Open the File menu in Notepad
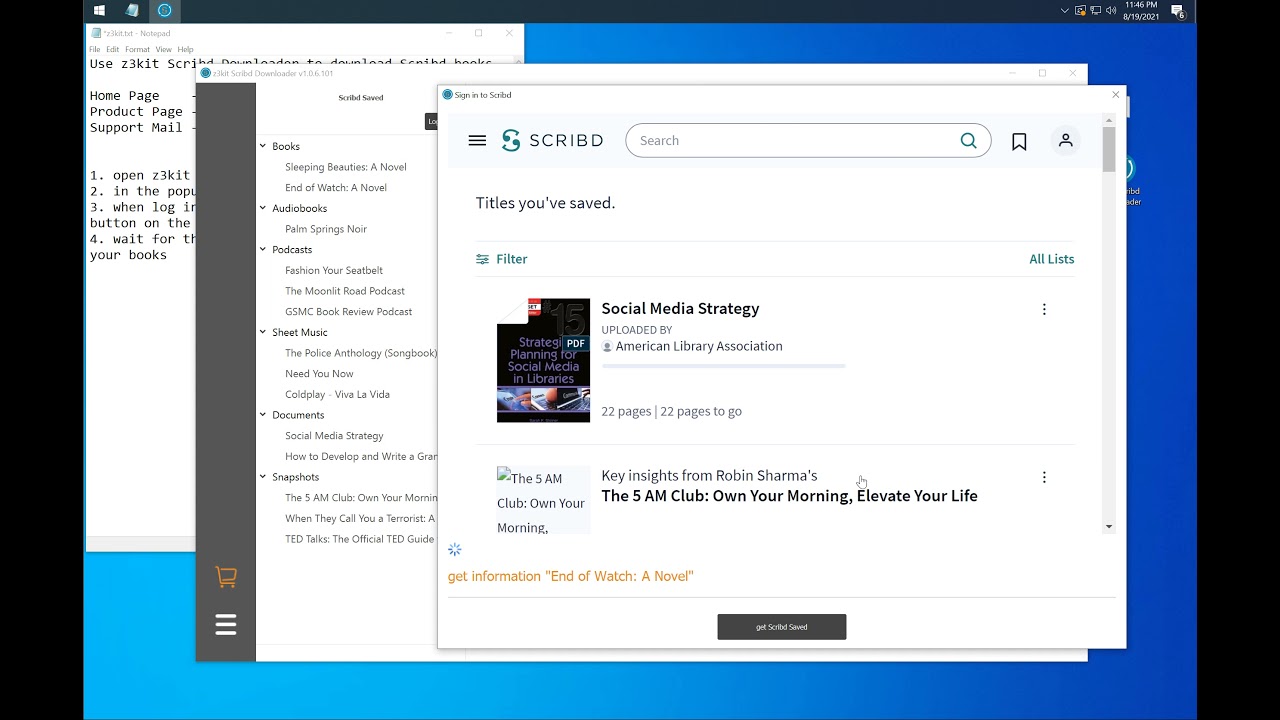Image resolution: width=1280 pixels, height=720 pixels. [x=95, y=49]
